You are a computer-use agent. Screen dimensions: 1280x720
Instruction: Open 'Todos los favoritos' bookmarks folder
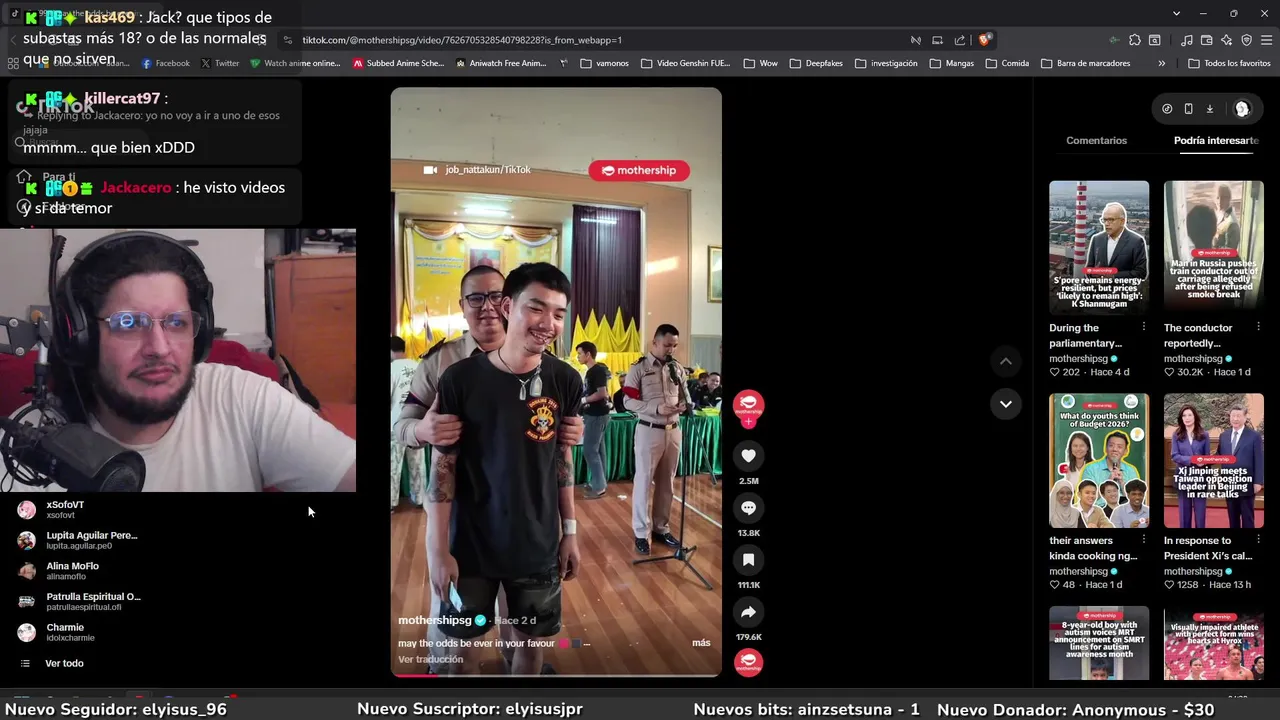(1229, 63)
